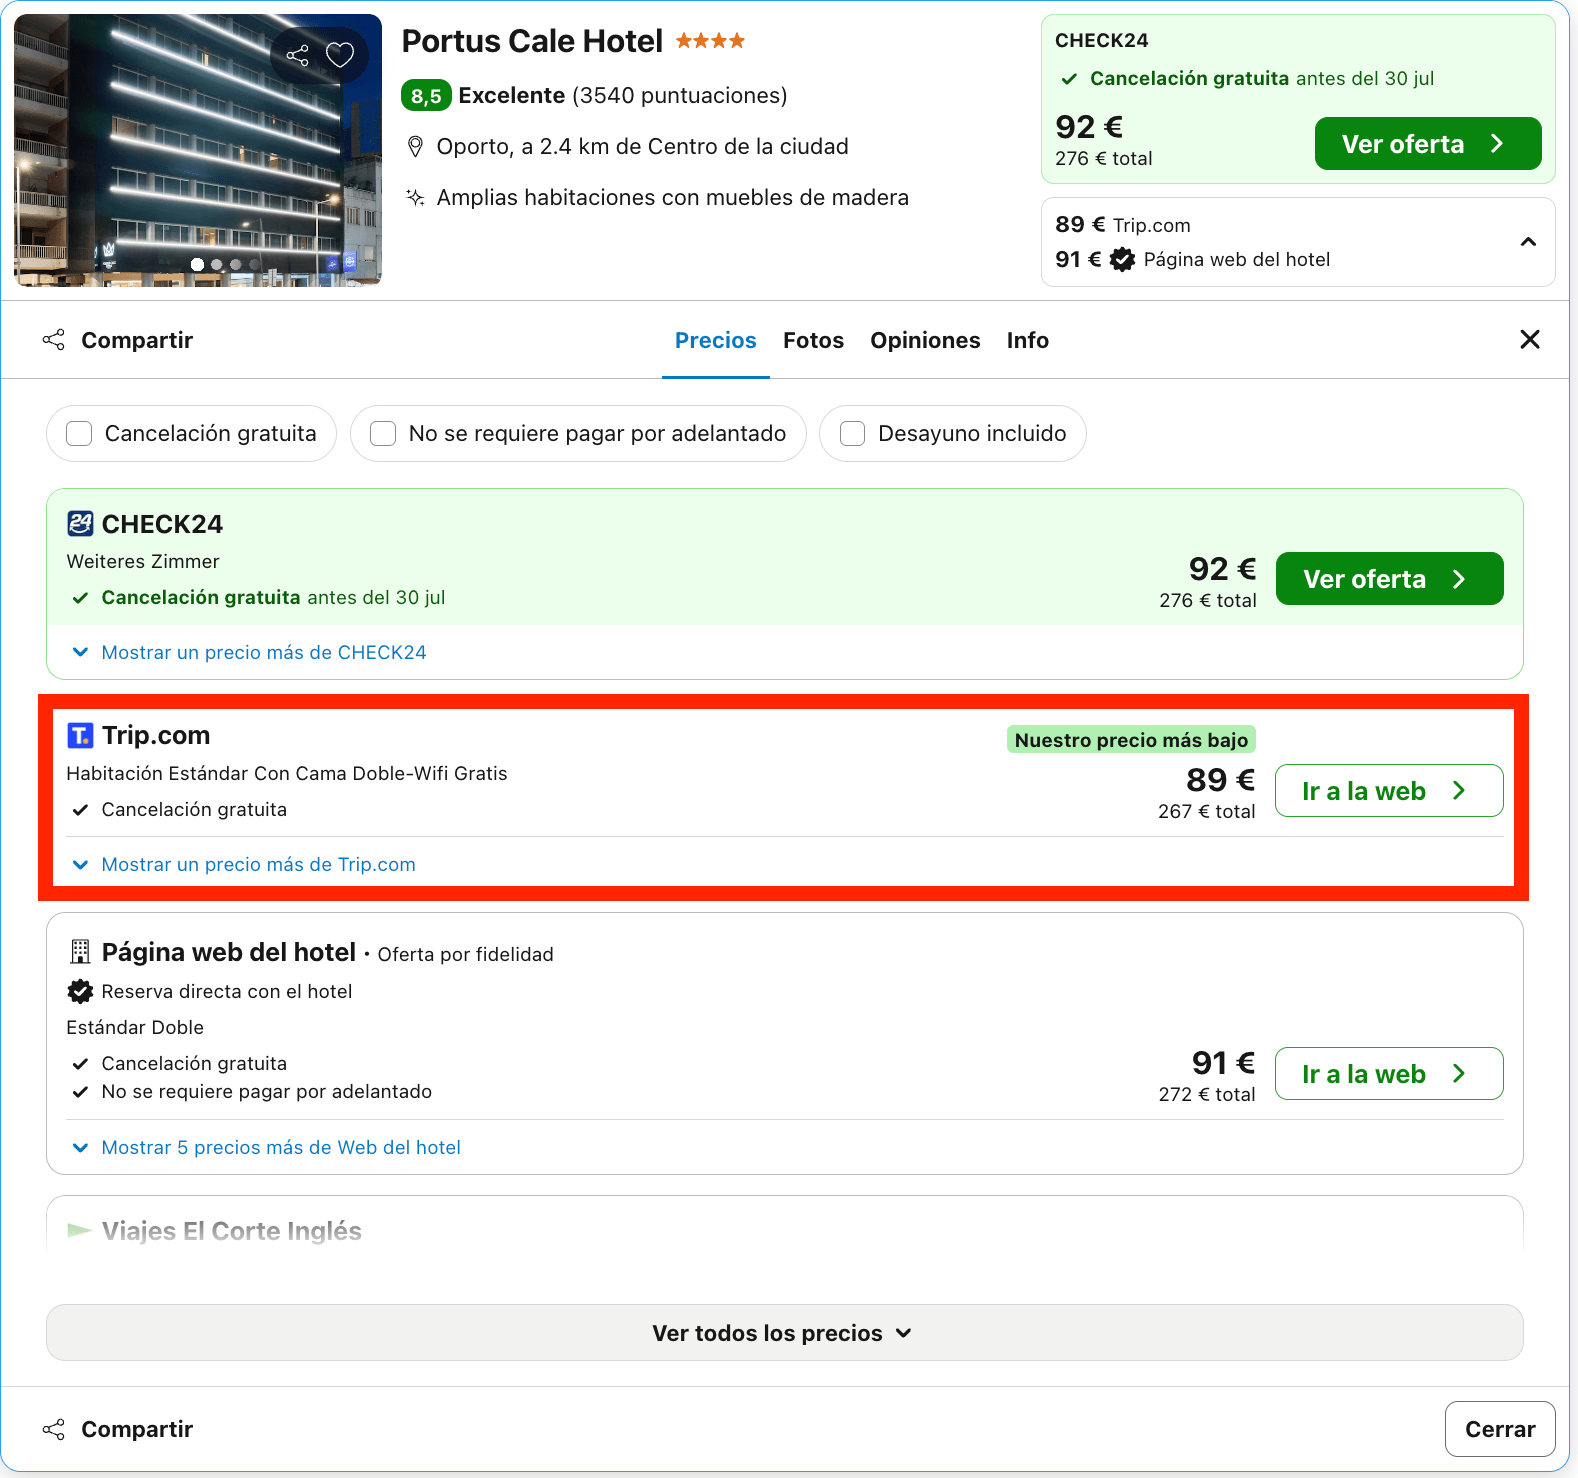Click 91 € Página web del hotel summary

(x=1193, y=259)
